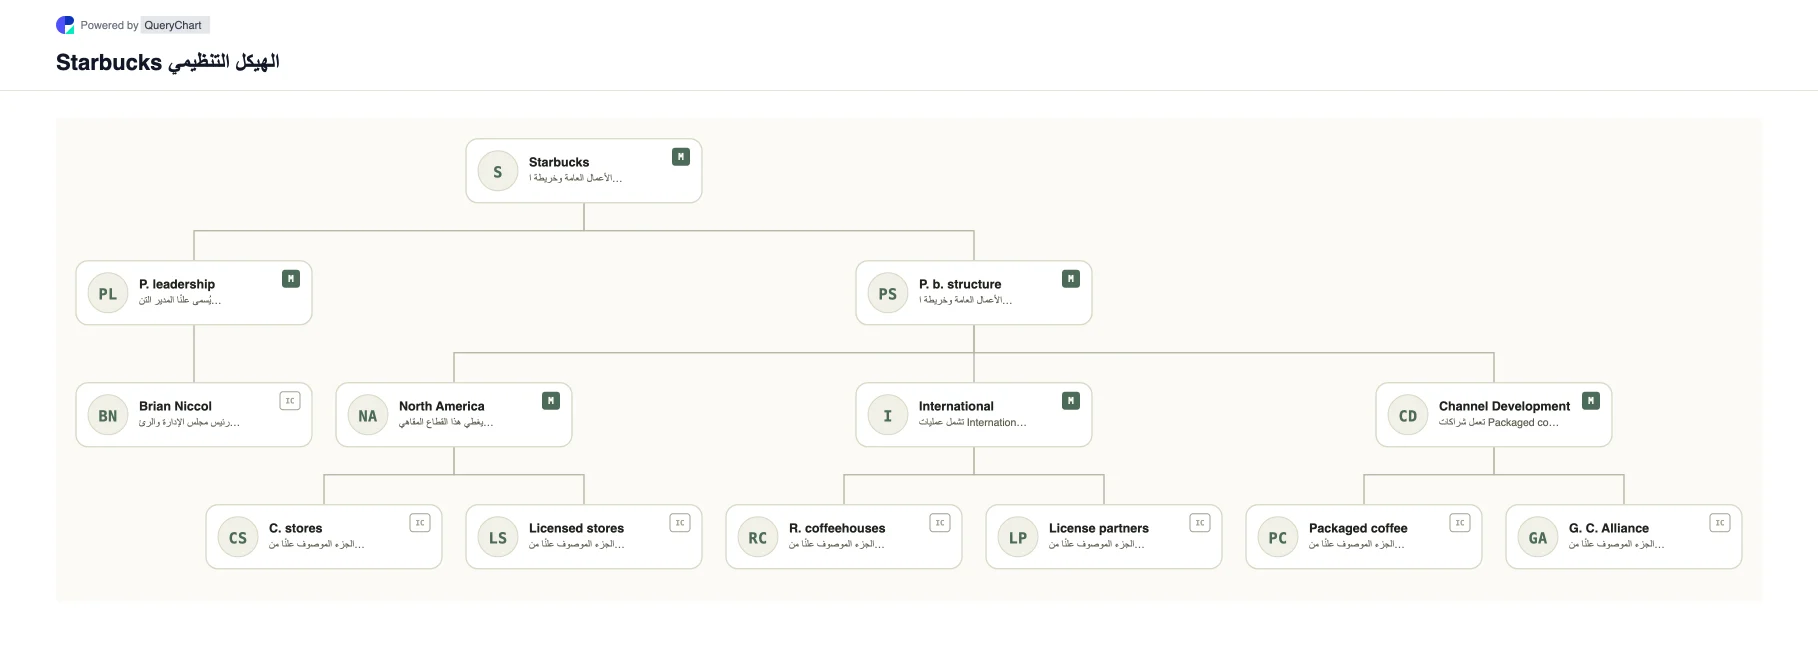Select the P. leadership node name
The image size is (1818, 658).
177,284
